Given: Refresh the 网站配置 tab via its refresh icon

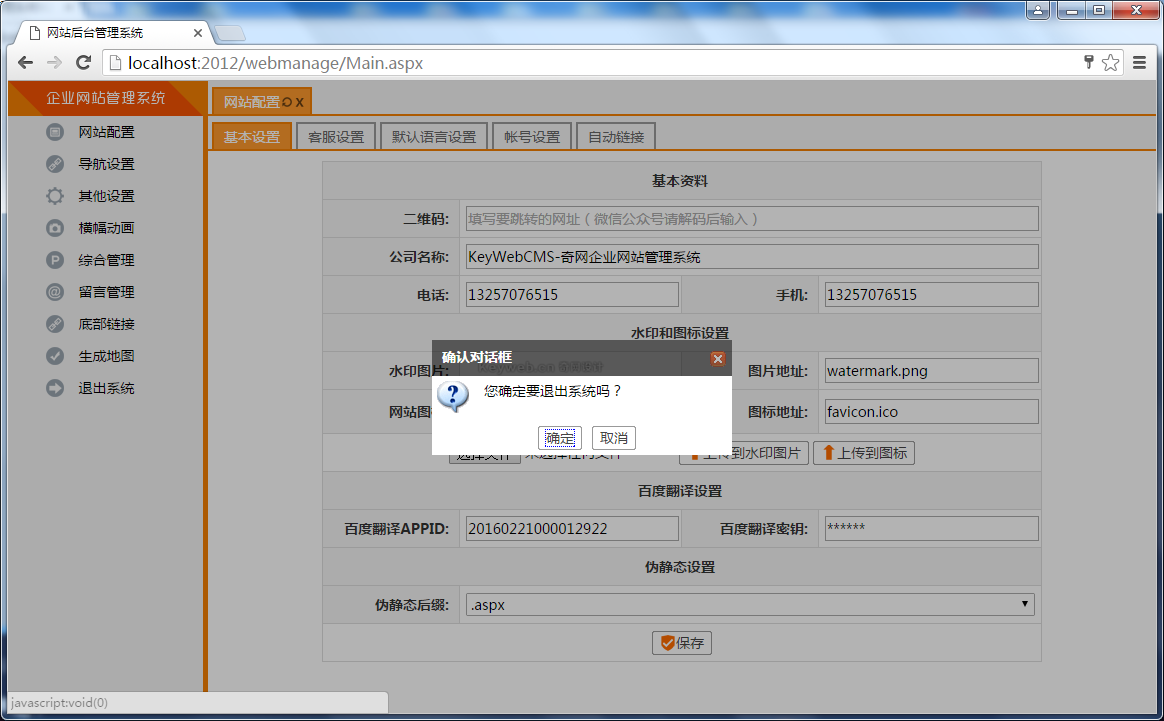Looking at the screenshot, I should click(287, 102).
